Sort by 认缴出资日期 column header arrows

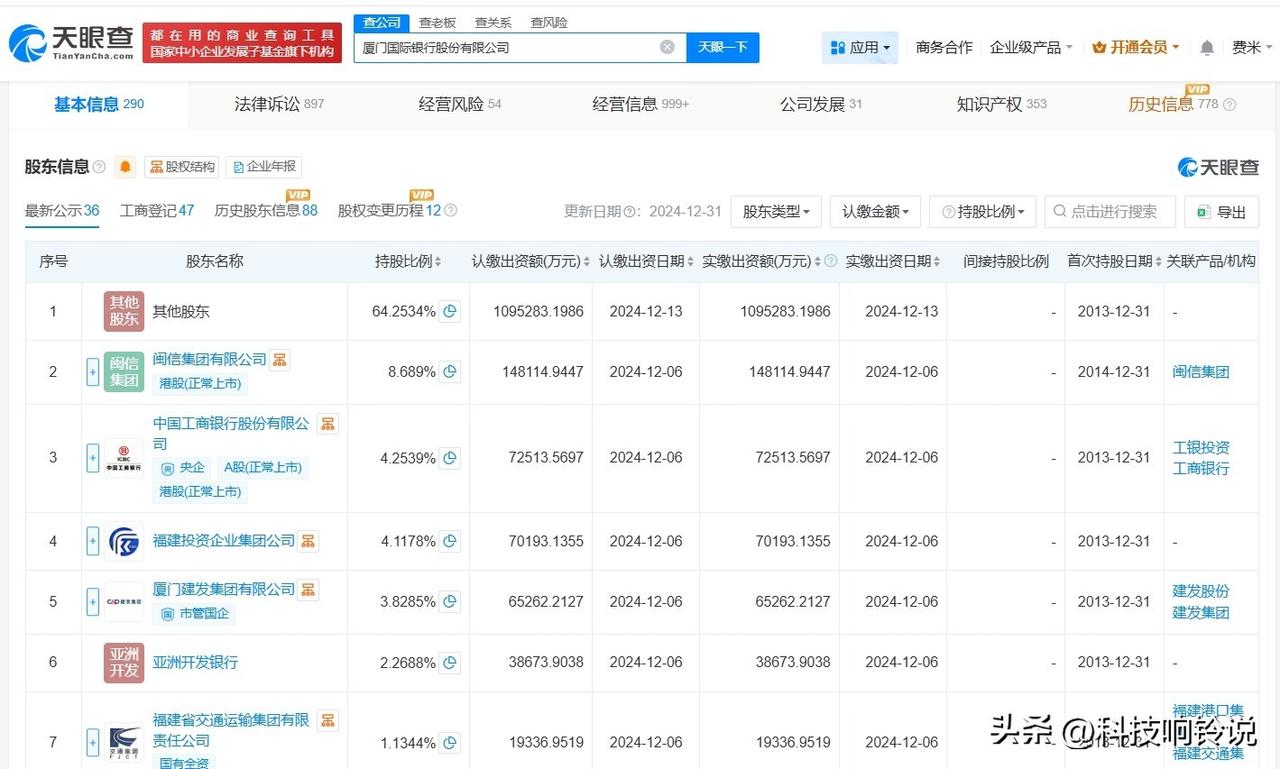point(691,261)
